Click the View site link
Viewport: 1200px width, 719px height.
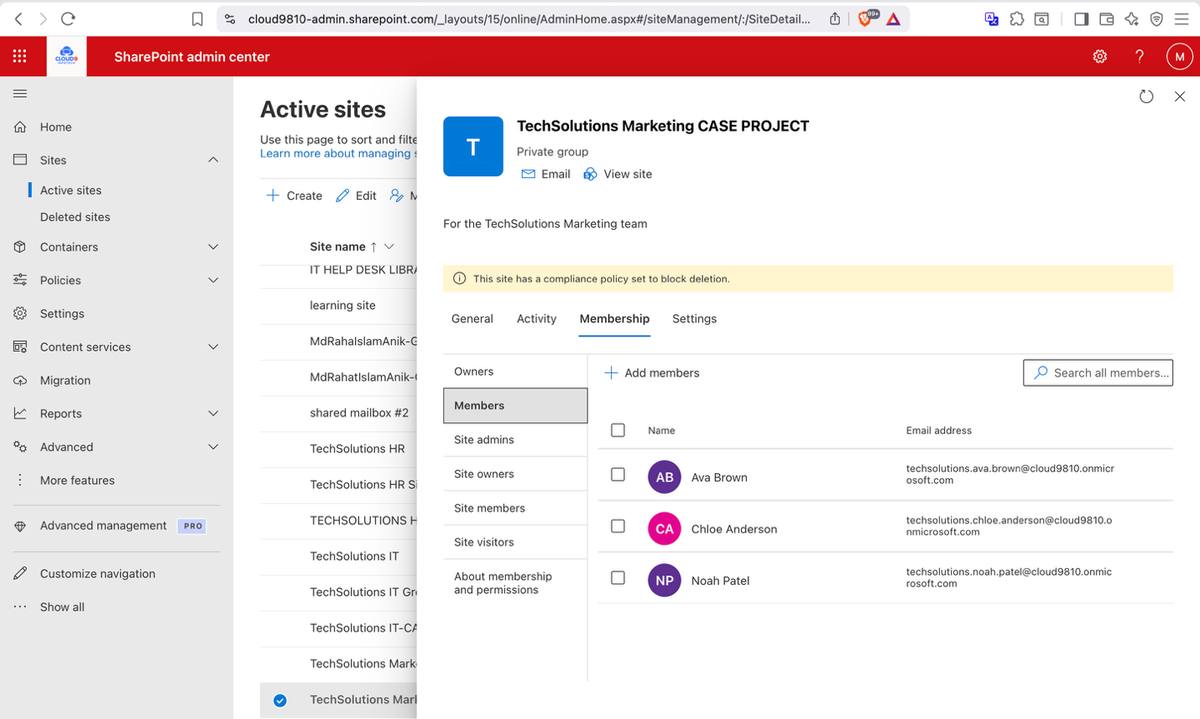[617, 174]
